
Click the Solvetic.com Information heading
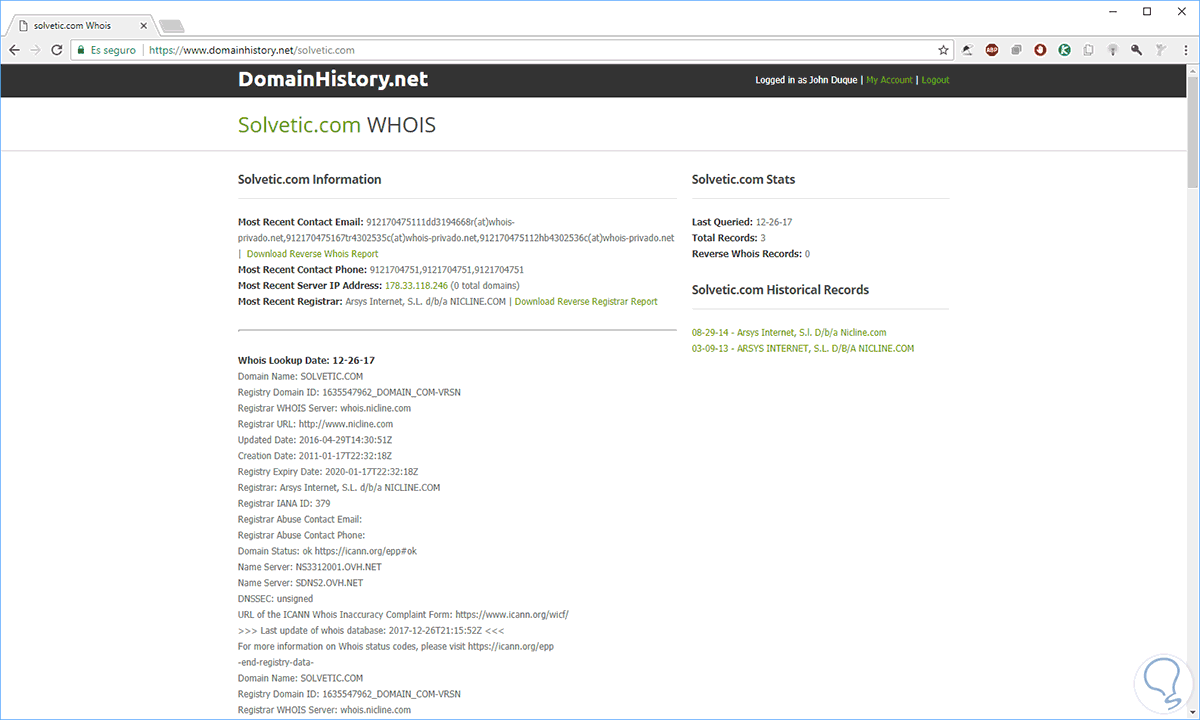(309, 180)
